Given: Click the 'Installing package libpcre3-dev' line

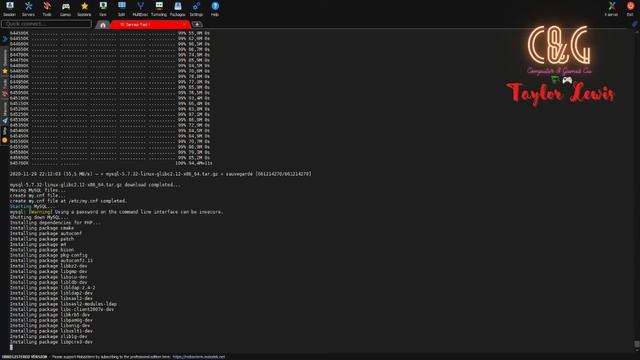Looking at the screenshot, I should [x=51, y=342].
